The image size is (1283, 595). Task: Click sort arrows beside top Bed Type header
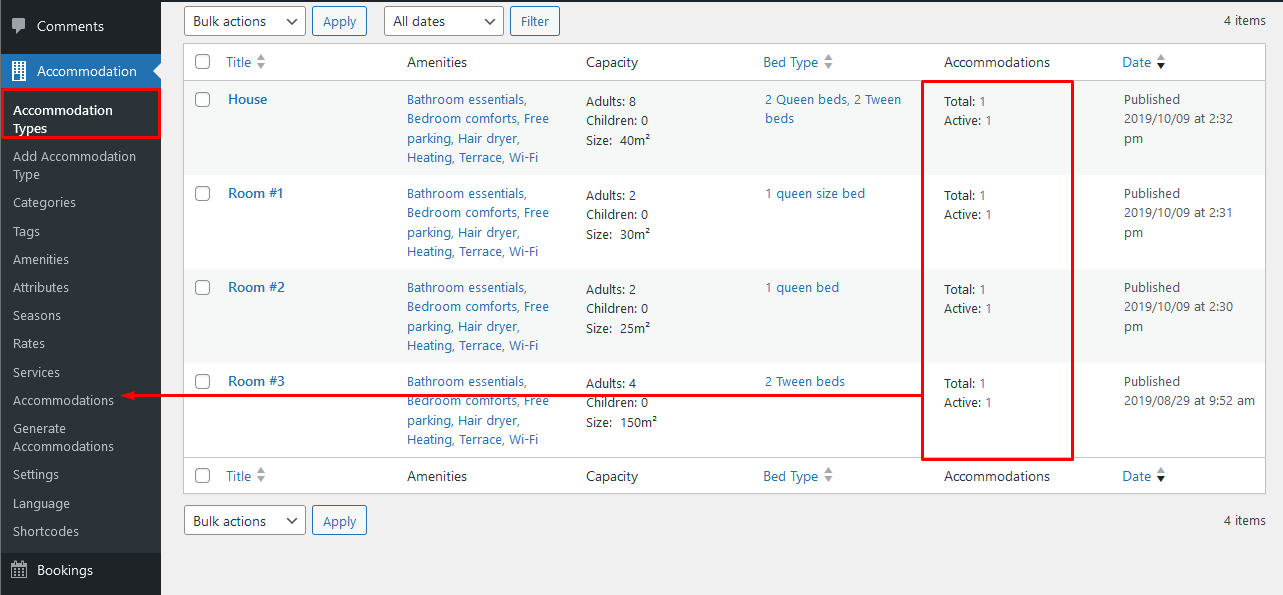(x=828, y=62)
